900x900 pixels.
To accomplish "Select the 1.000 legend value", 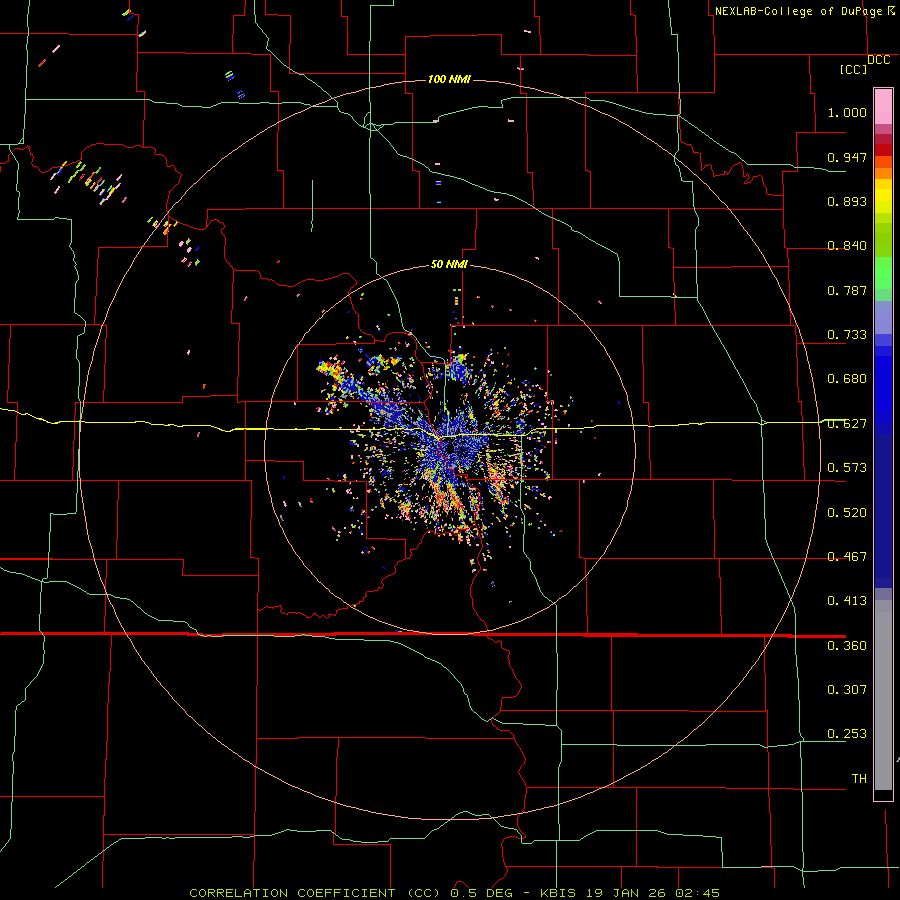I will point(847,112).
